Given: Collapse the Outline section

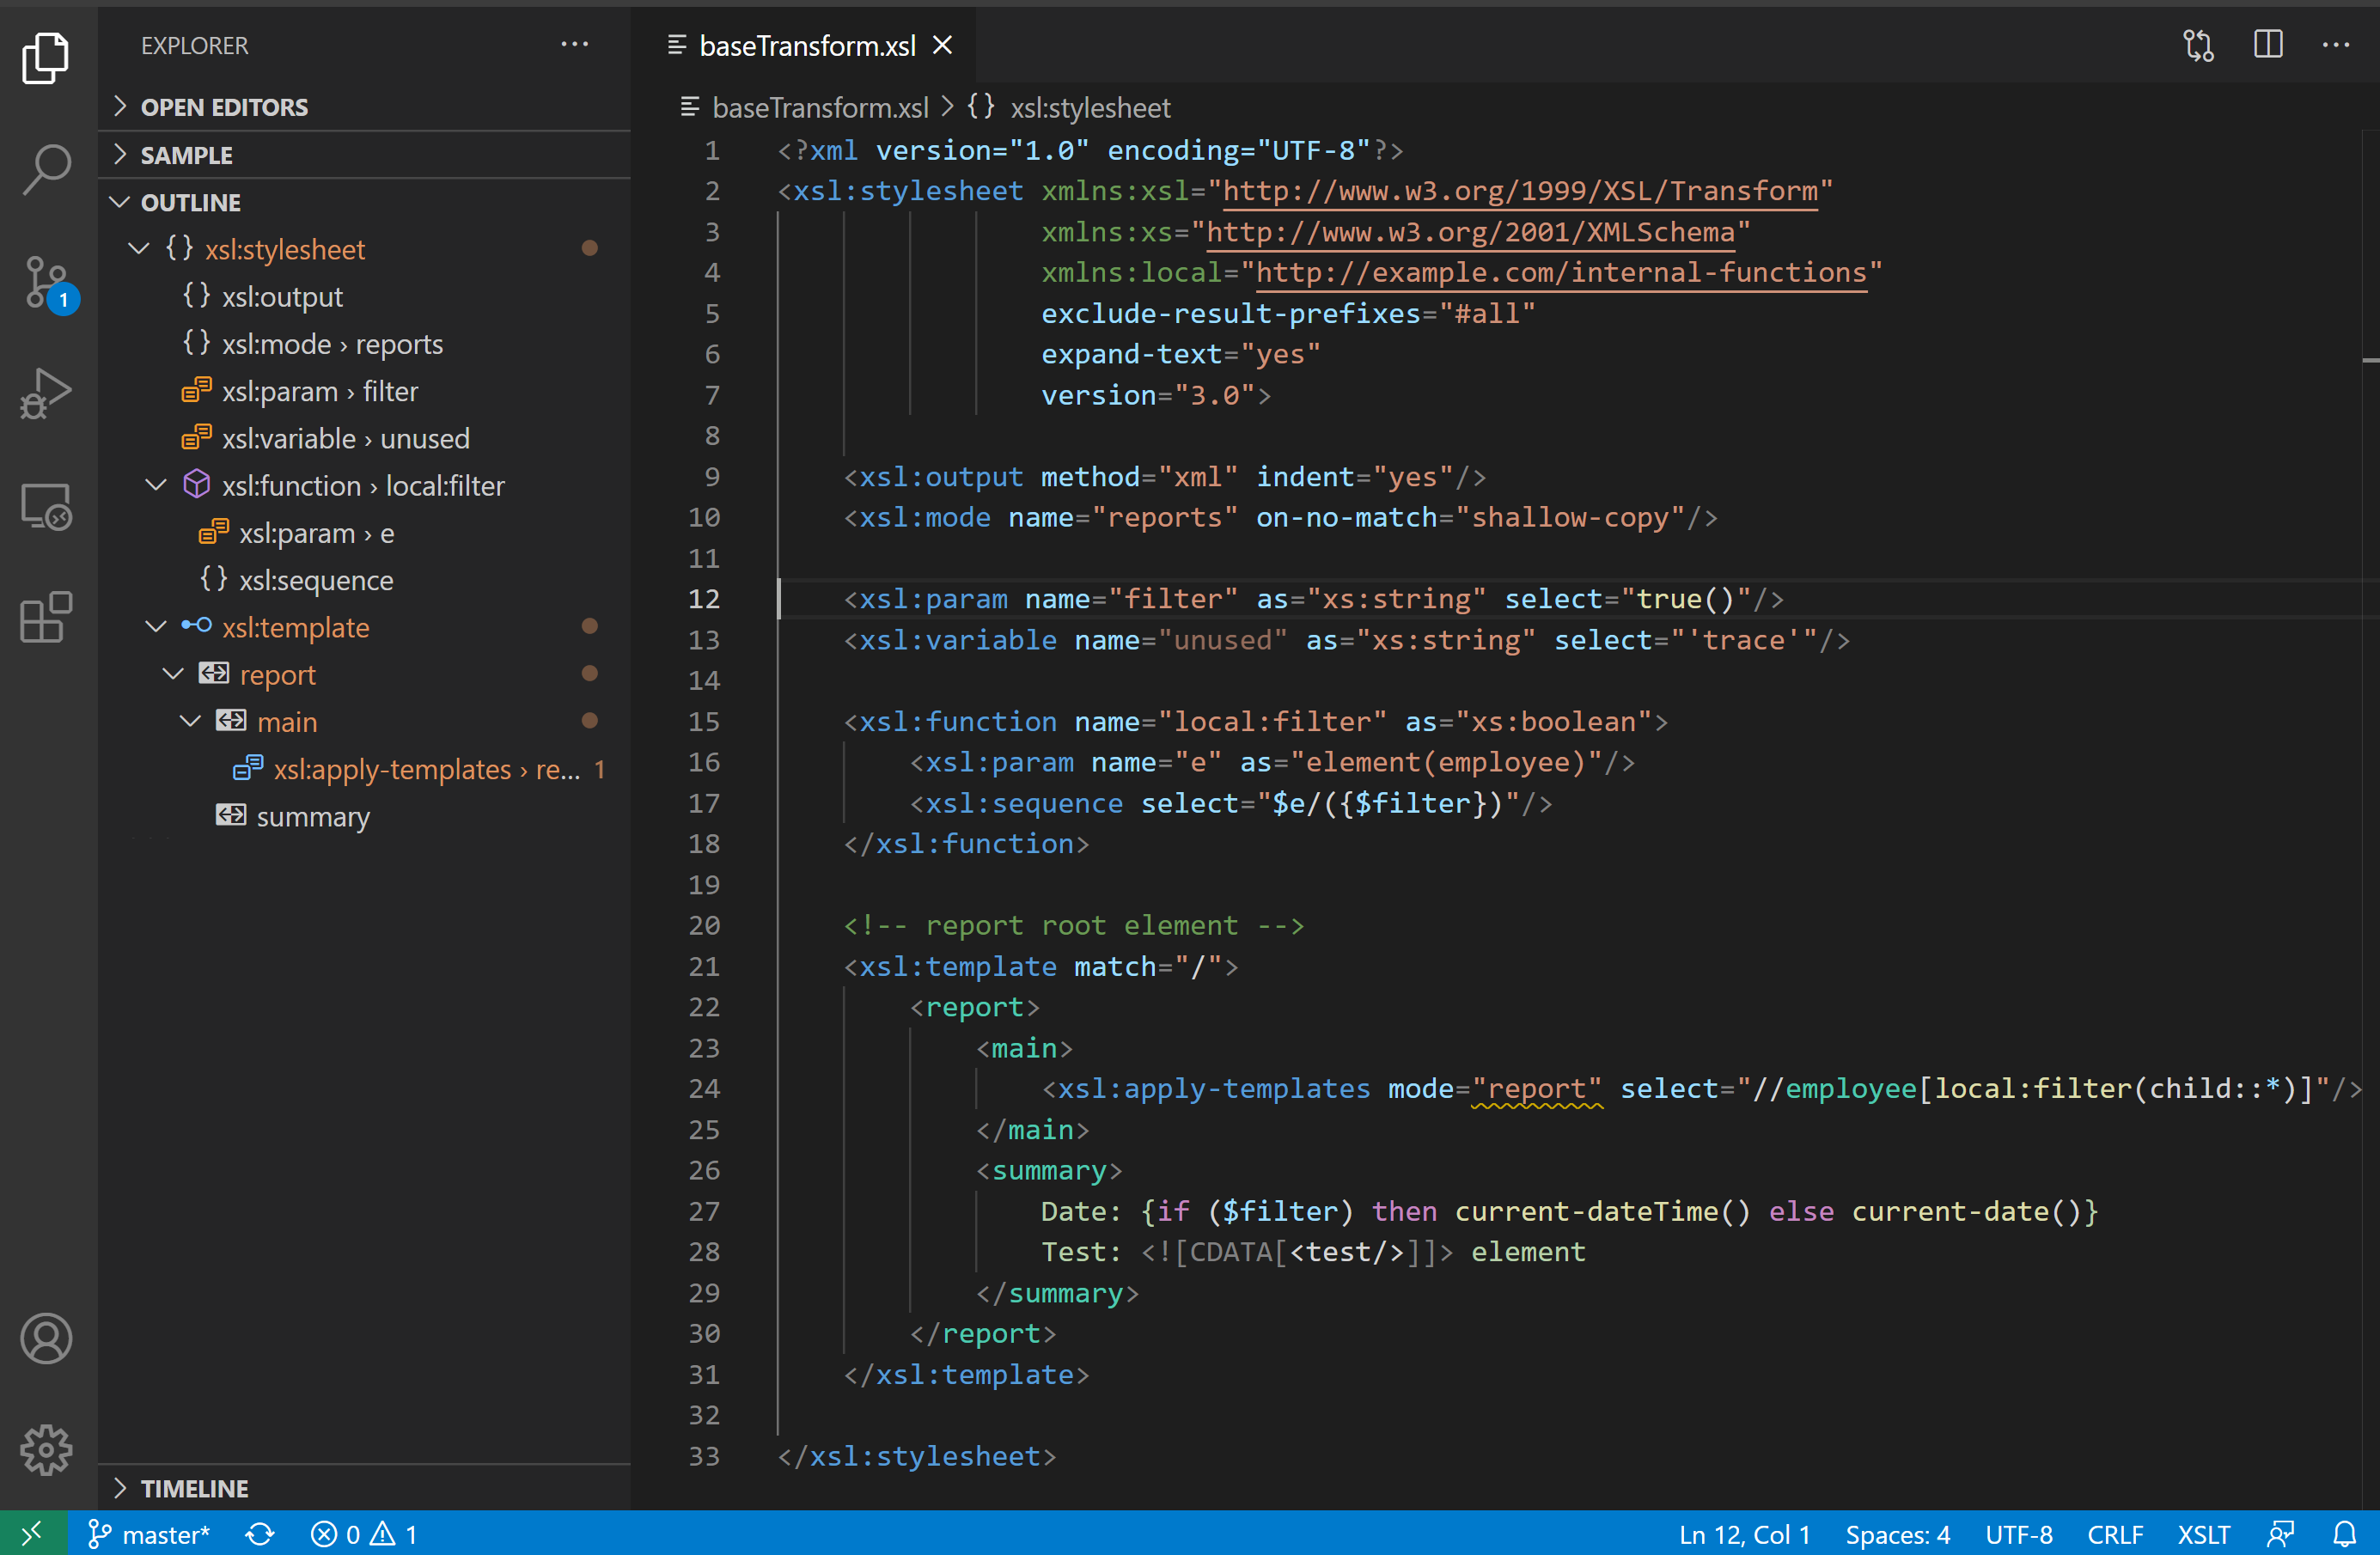Looking at the screenshot, I should pyautogui.click(x=364, y=202).
